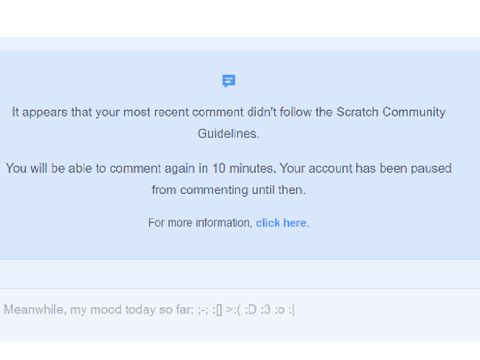
Task: Click "Your account has been paused" sentence
Action: (x=365, y=168)
